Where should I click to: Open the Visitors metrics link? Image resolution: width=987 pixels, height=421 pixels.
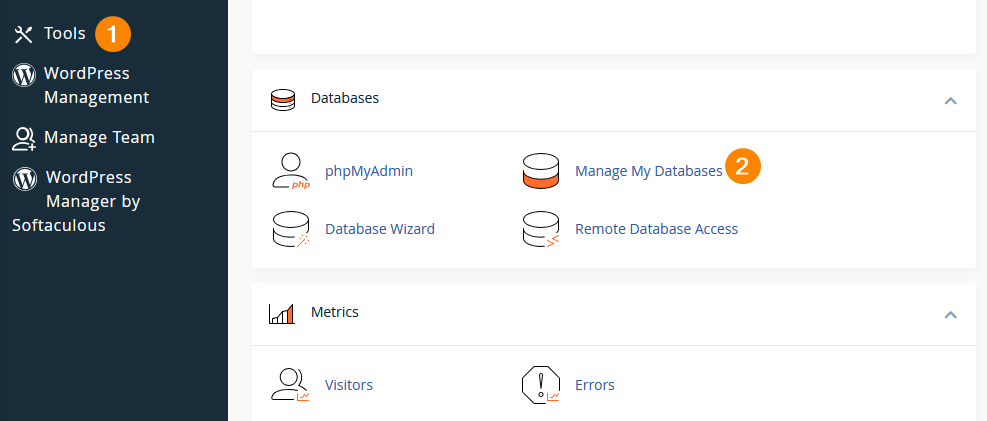point(349,385)
